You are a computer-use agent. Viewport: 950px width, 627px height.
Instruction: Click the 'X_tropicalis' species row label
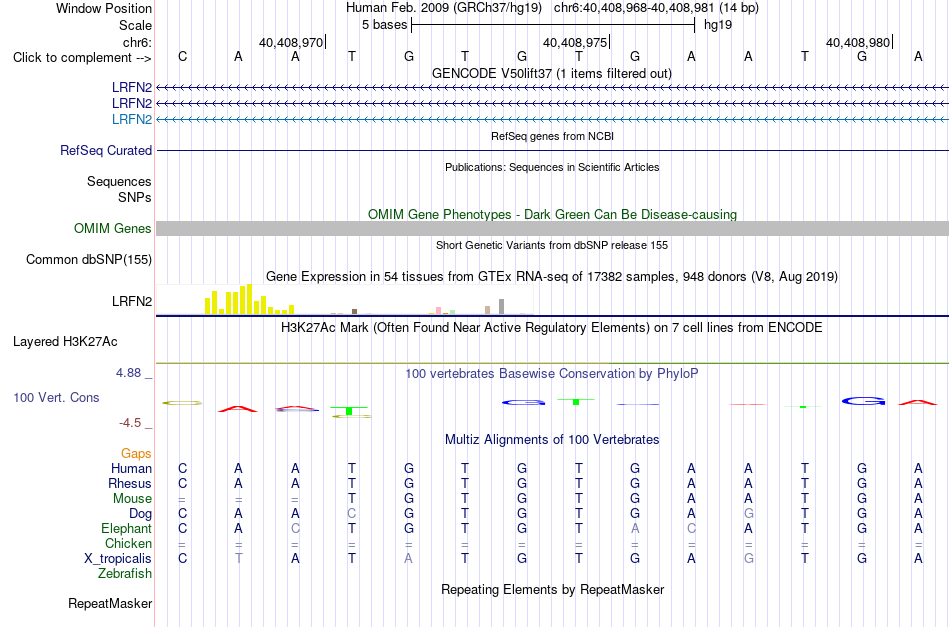pos(118,559)
